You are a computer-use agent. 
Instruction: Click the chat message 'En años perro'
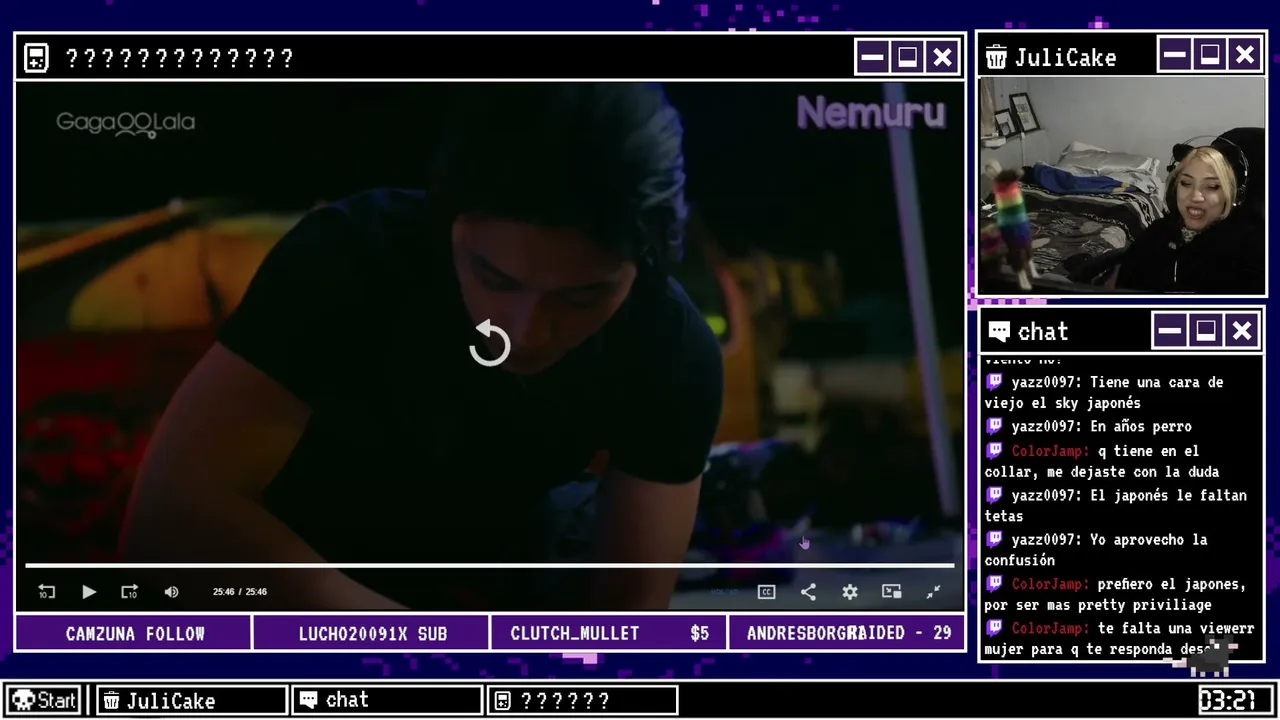tap(1141, 427)
